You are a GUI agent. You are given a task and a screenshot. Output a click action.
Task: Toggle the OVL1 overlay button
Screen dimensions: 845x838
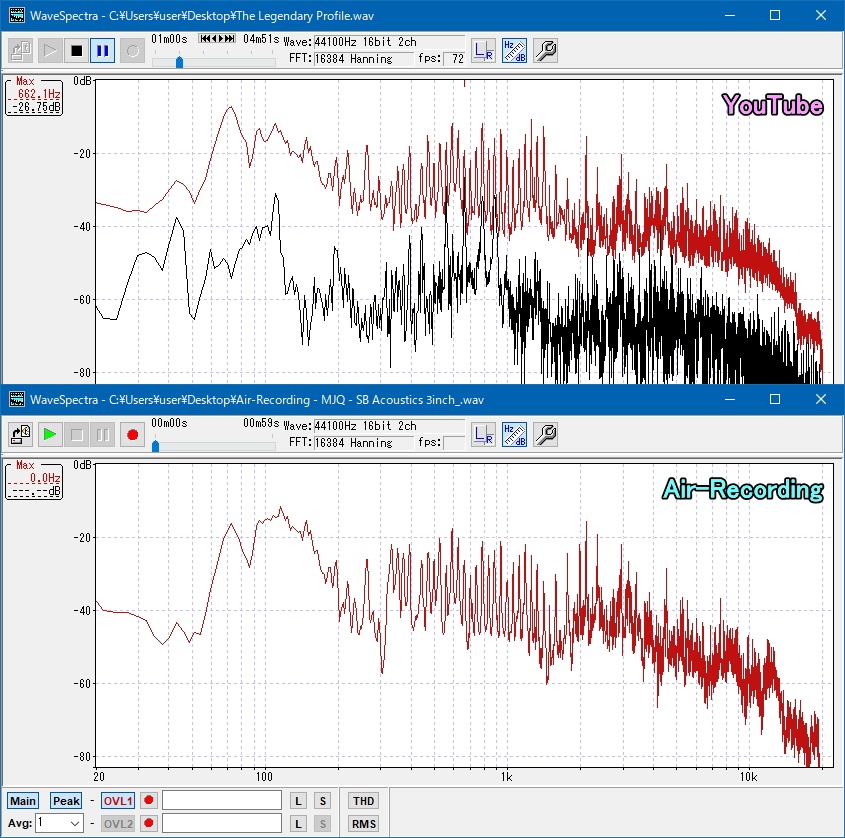(x=117, y=801)
